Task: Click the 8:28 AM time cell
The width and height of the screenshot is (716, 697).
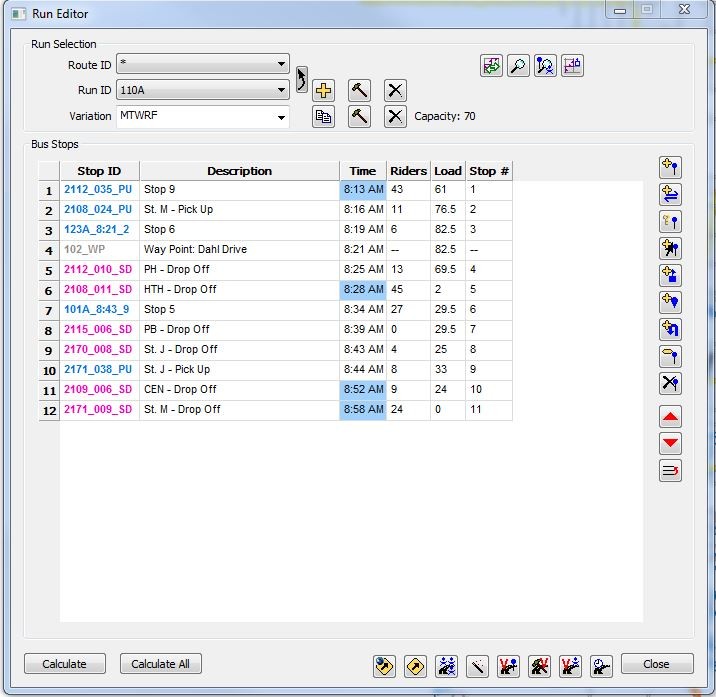Action: pos(363,290)
